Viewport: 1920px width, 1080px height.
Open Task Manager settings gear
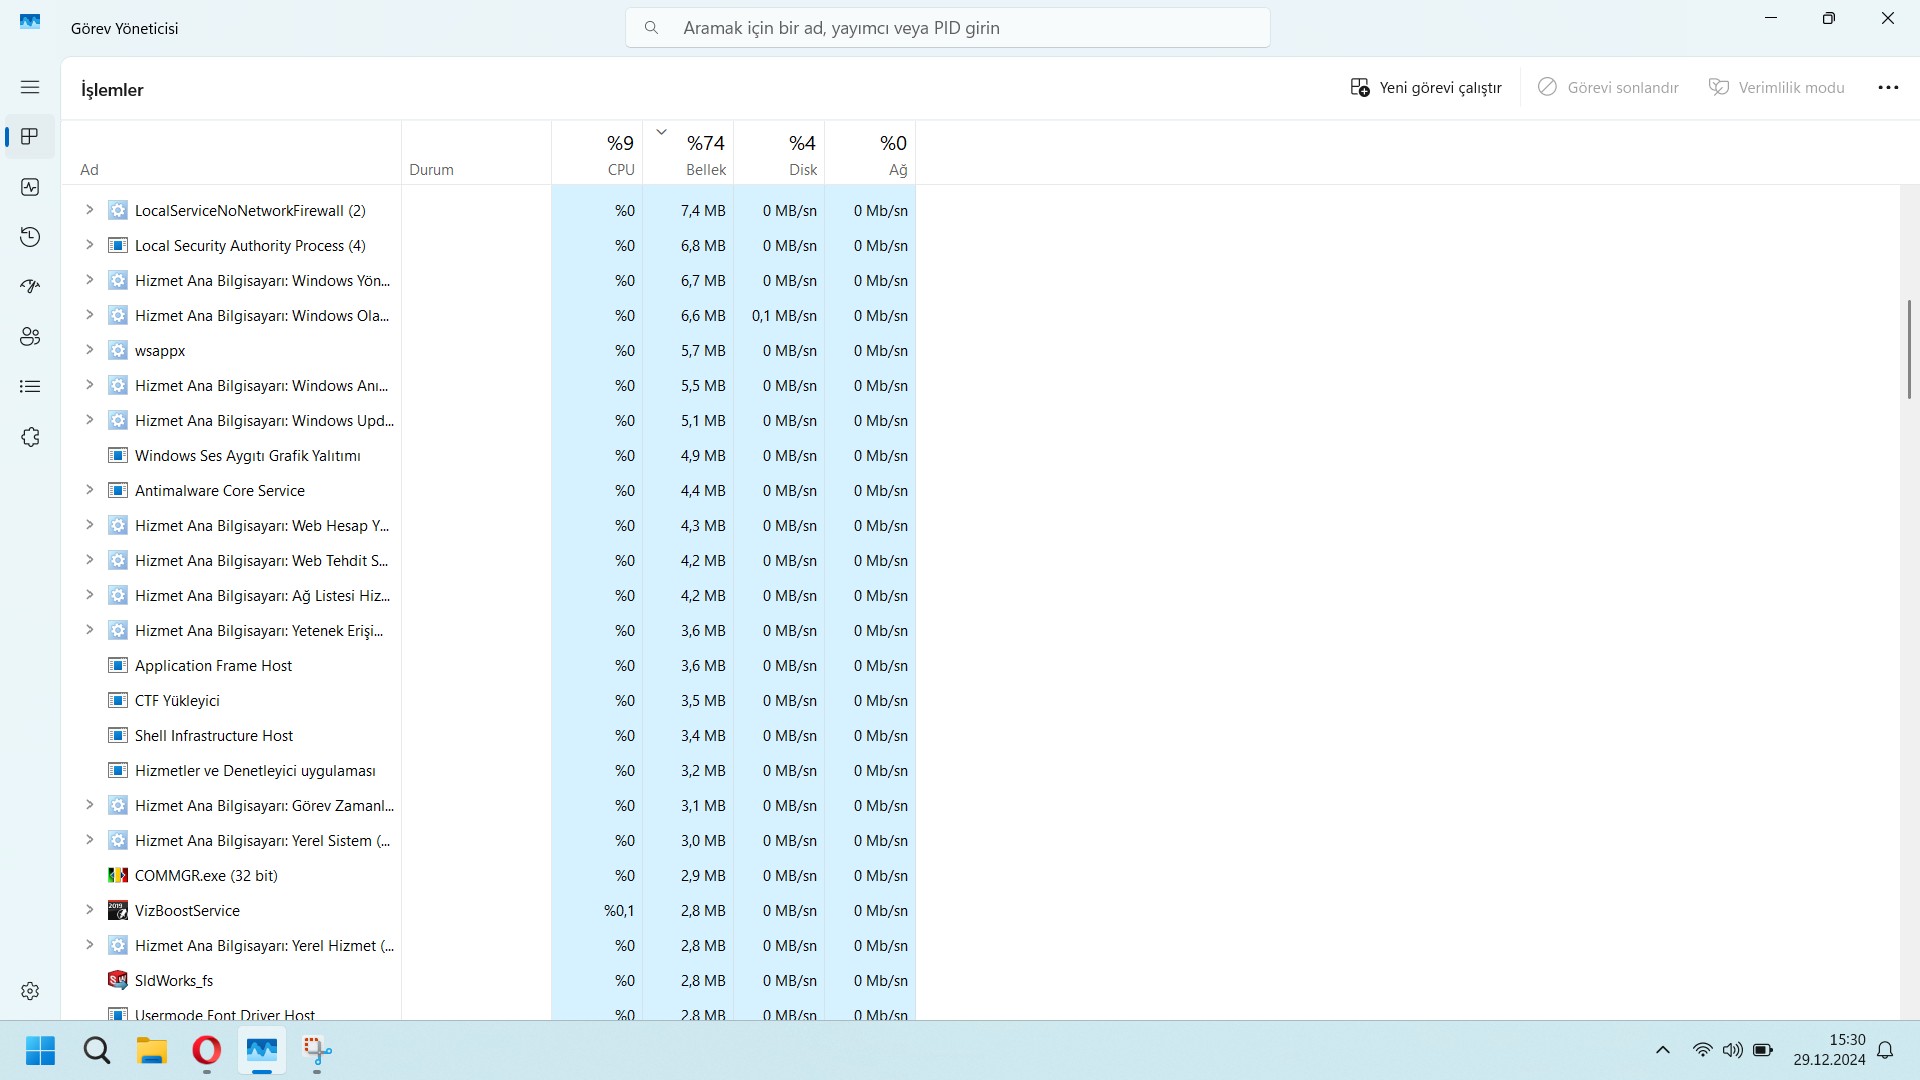coord(30,990)
